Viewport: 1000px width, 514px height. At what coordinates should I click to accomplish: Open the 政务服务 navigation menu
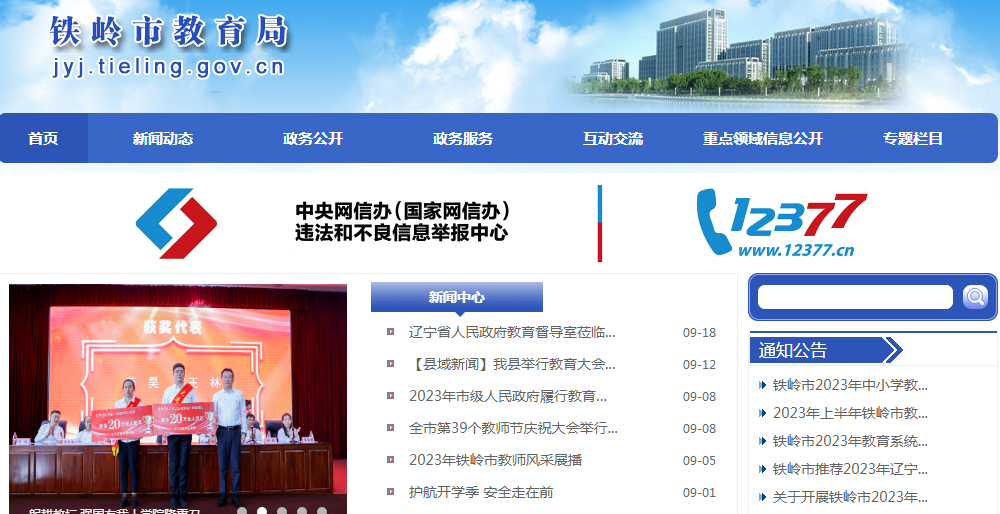coord(463,138)
